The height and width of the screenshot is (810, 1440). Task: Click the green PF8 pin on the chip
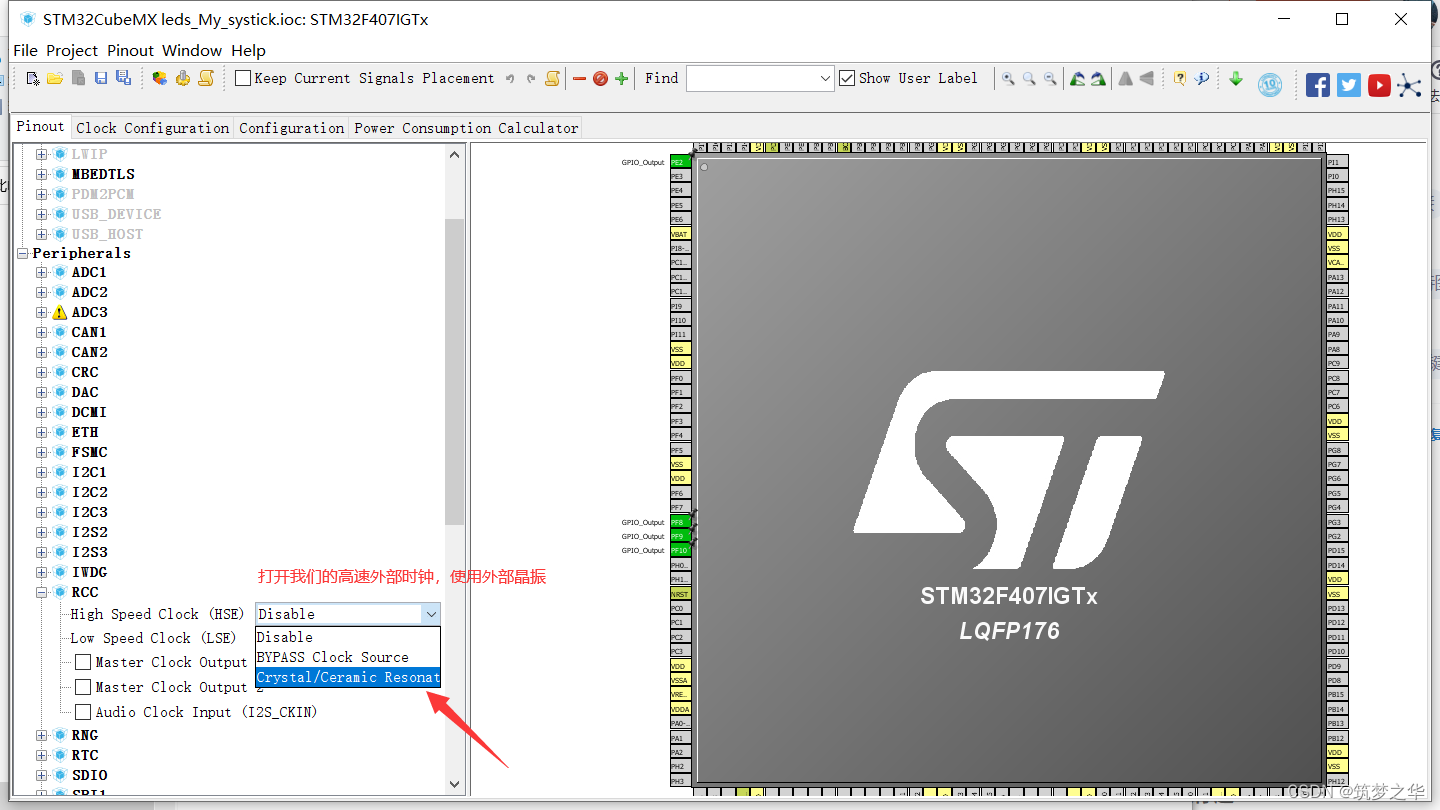coord(680,522)
